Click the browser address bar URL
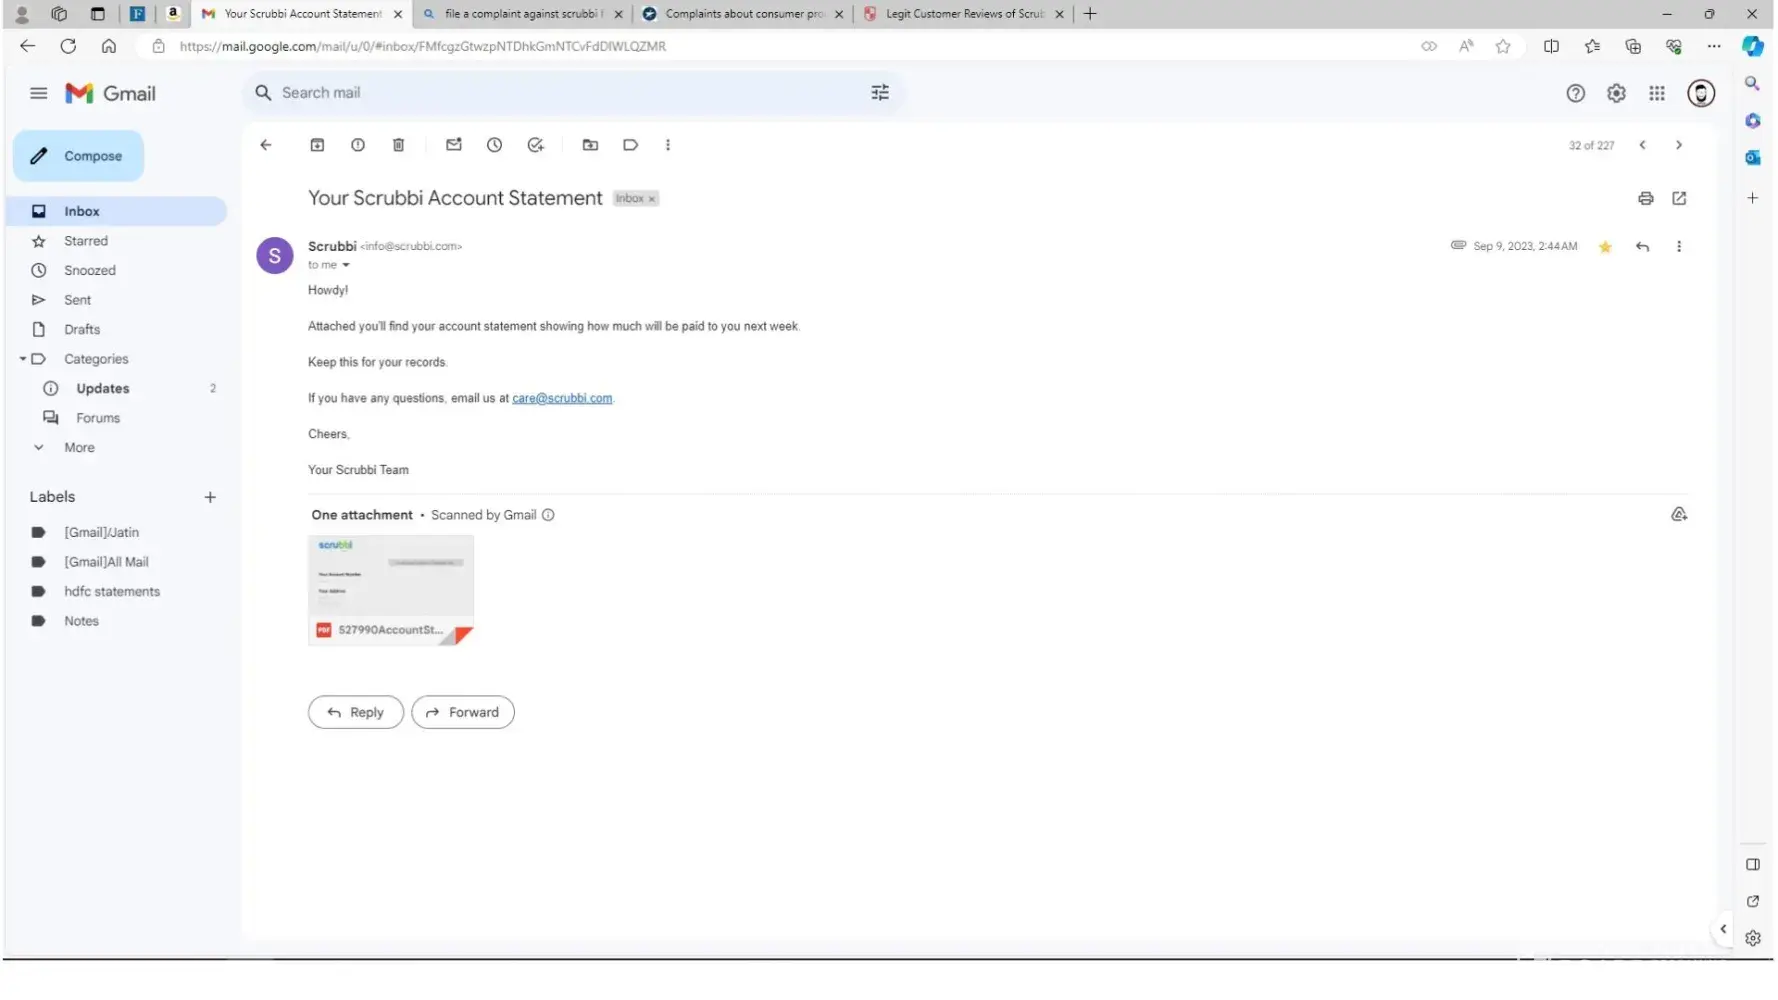Viewport: 1778px width, 1000px height. click(x=423, y=46)
